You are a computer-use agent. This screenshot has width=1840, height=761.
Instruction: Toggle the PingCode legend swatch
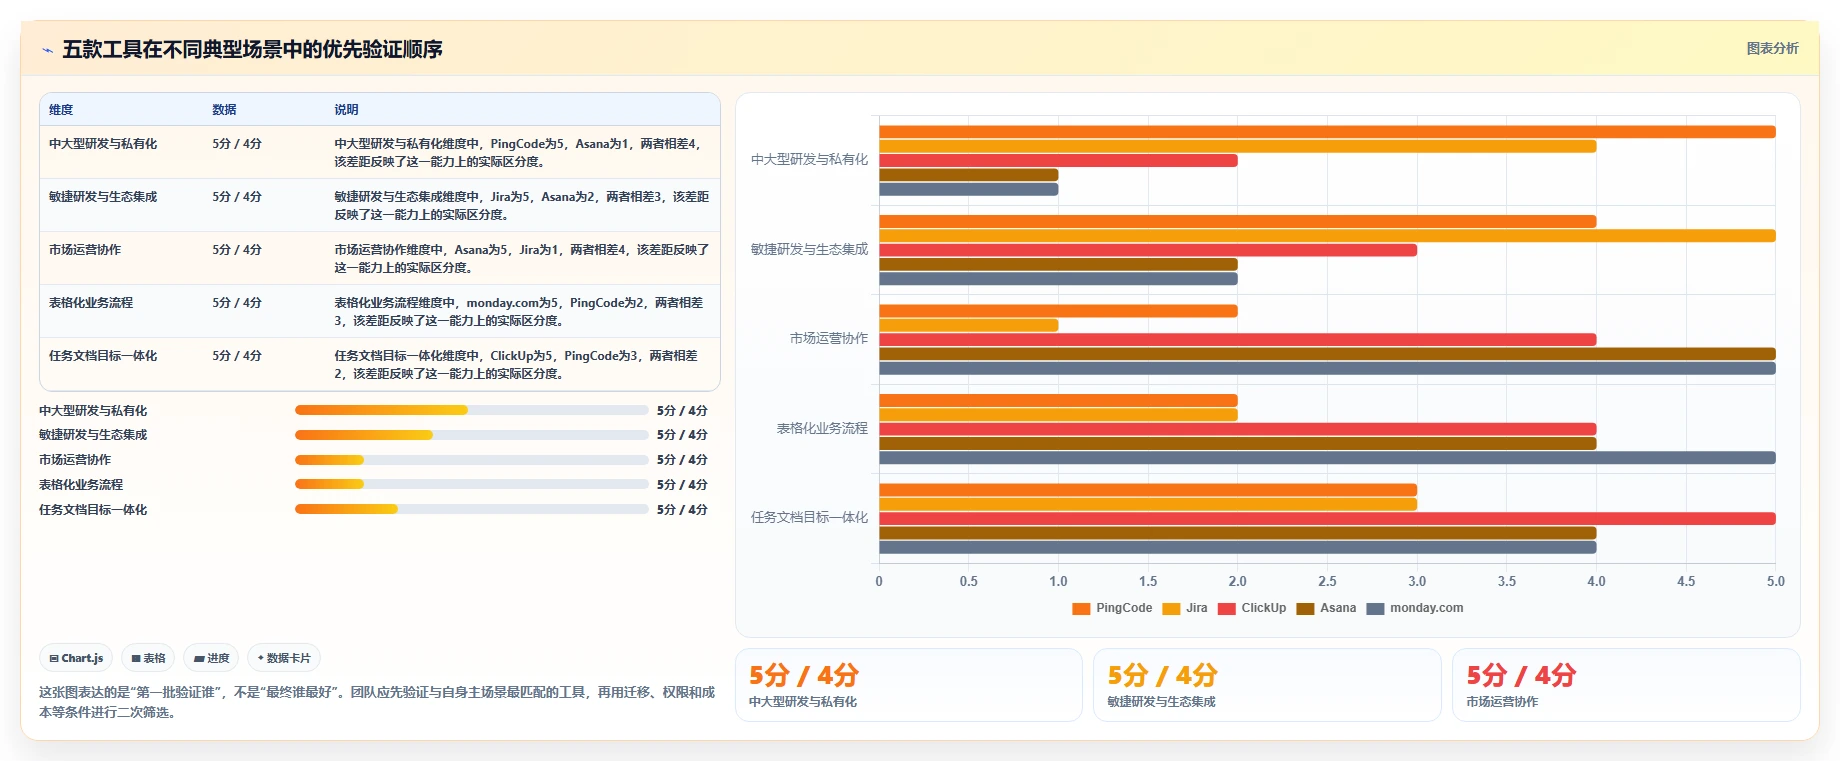1081,608
